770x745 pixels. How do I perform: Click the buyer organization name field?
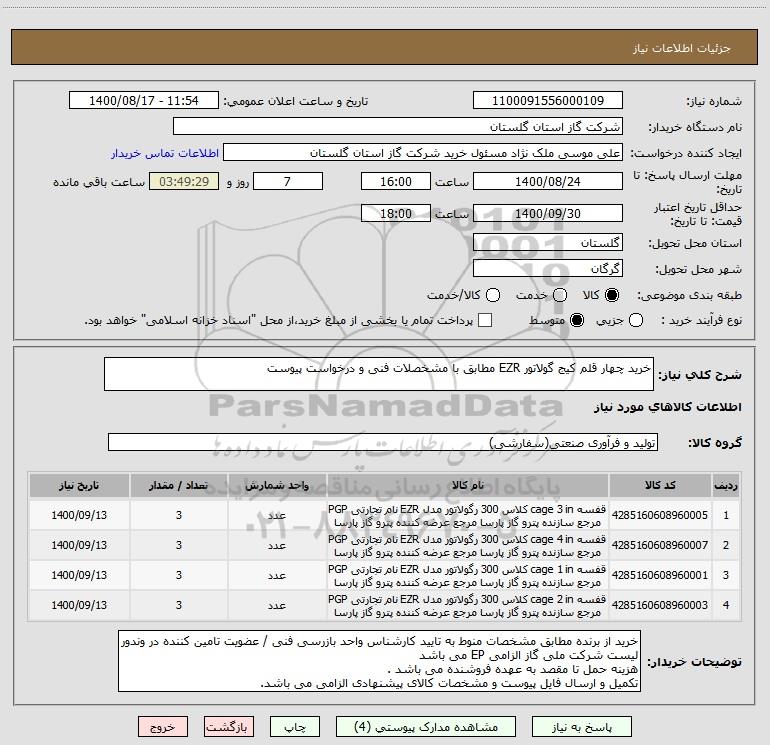pos(398,126)
